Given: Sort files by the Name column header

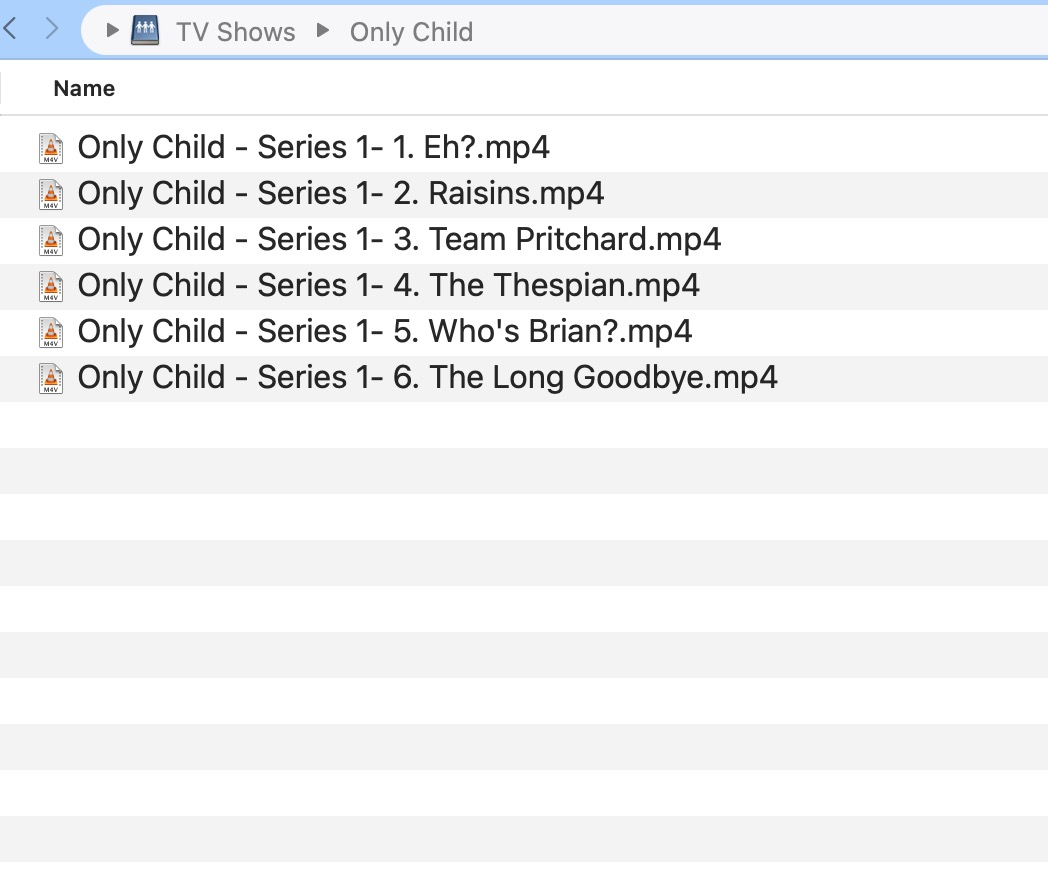Looking at the screenshot, I should [x=84, y=88].
